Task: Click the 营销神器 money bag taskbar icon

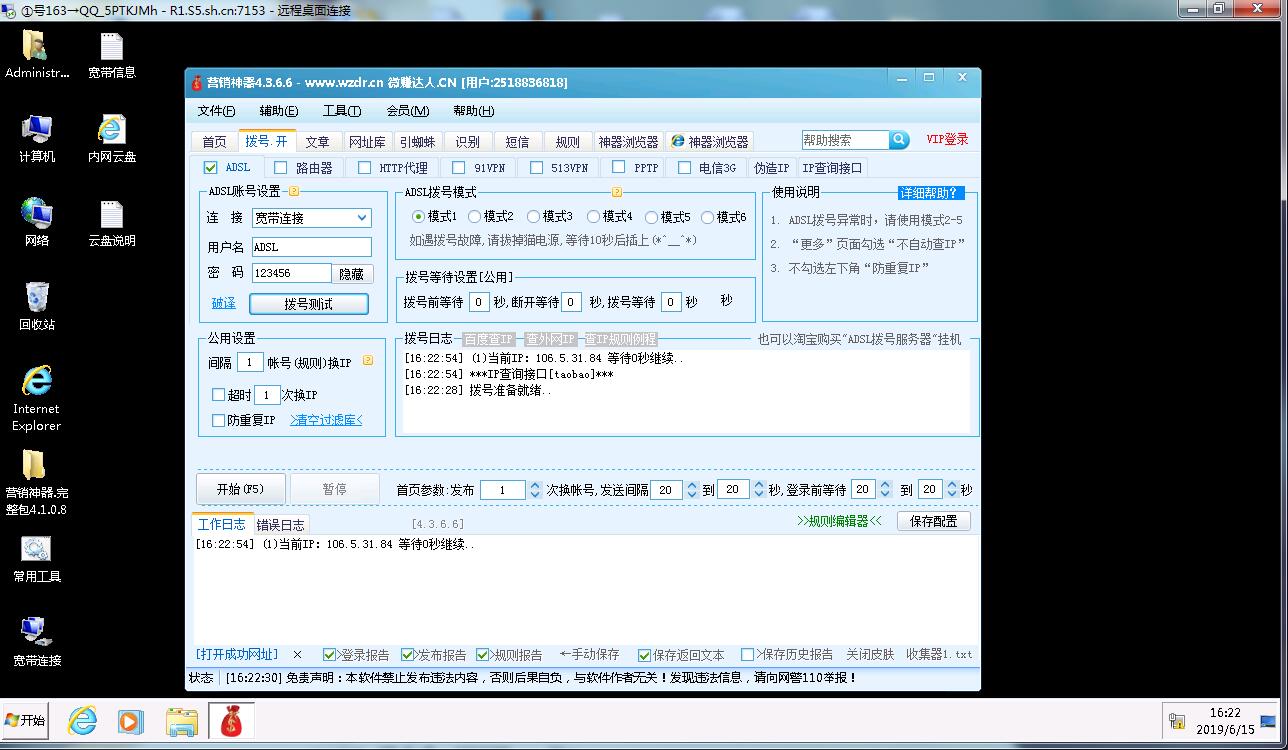Action: coord(231,720)
